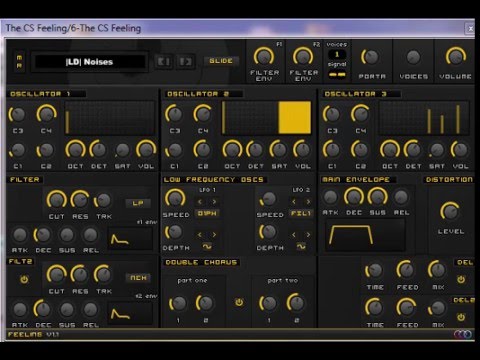Click the DEL TIME knob
The height and width of the screenshot is (360, 480).
click(374, 270)
